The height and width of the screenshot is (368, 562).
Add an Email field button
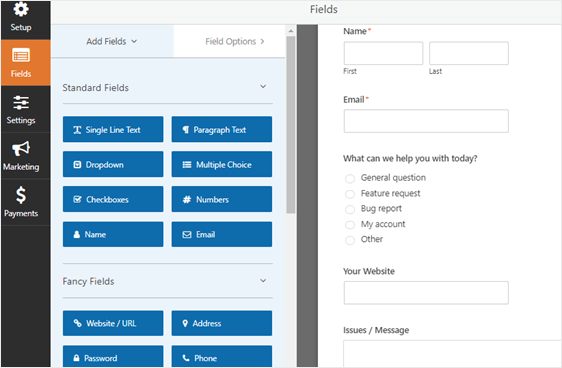[222, 234]
